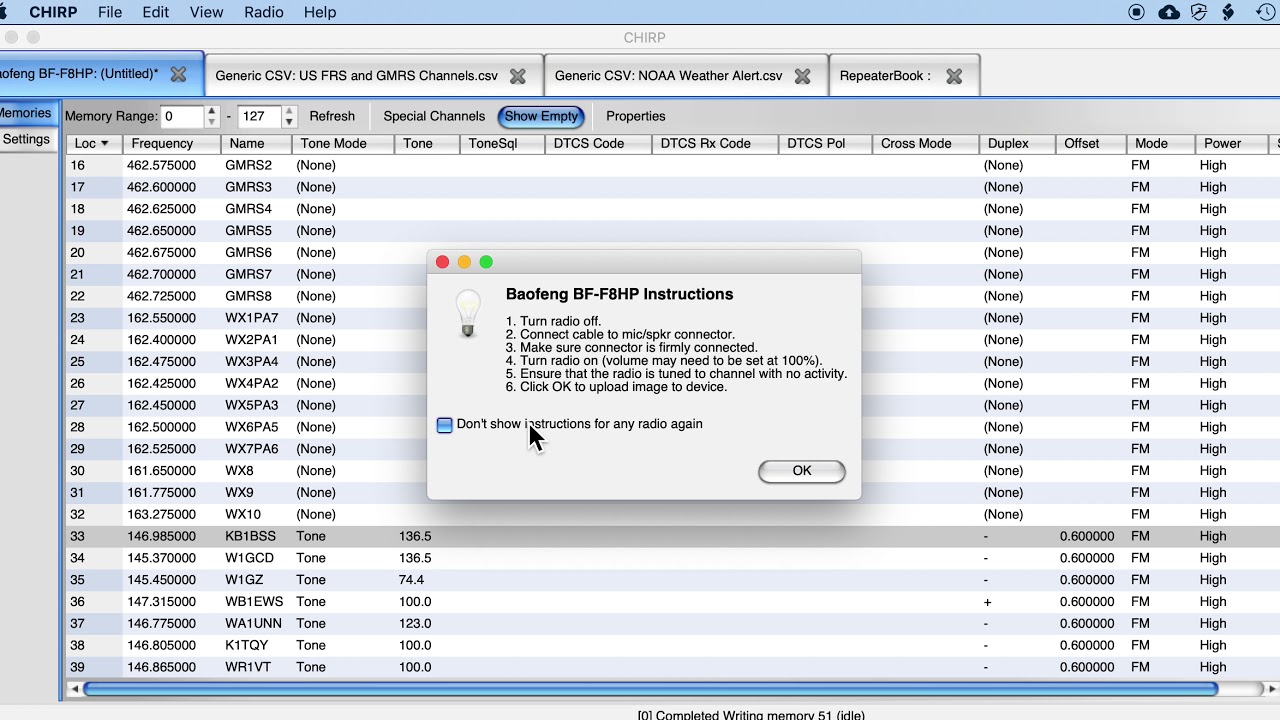Close the Baofeng BF-F8HP (Untitled) tab
The height and width of the screenshot is (720, 1280).
(x=178, y=75)
